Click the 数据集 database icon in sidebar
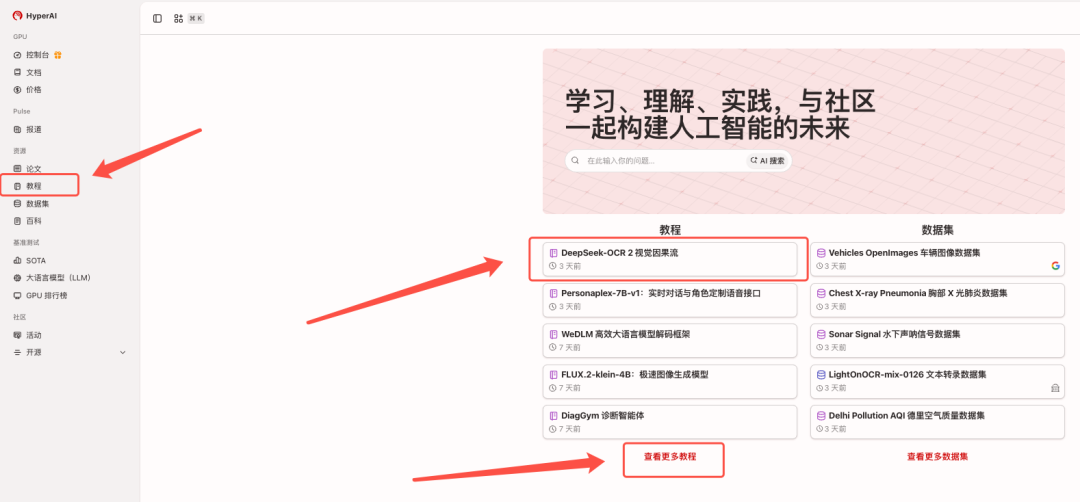Screen dimensions: 1080x502 [18, 204]
